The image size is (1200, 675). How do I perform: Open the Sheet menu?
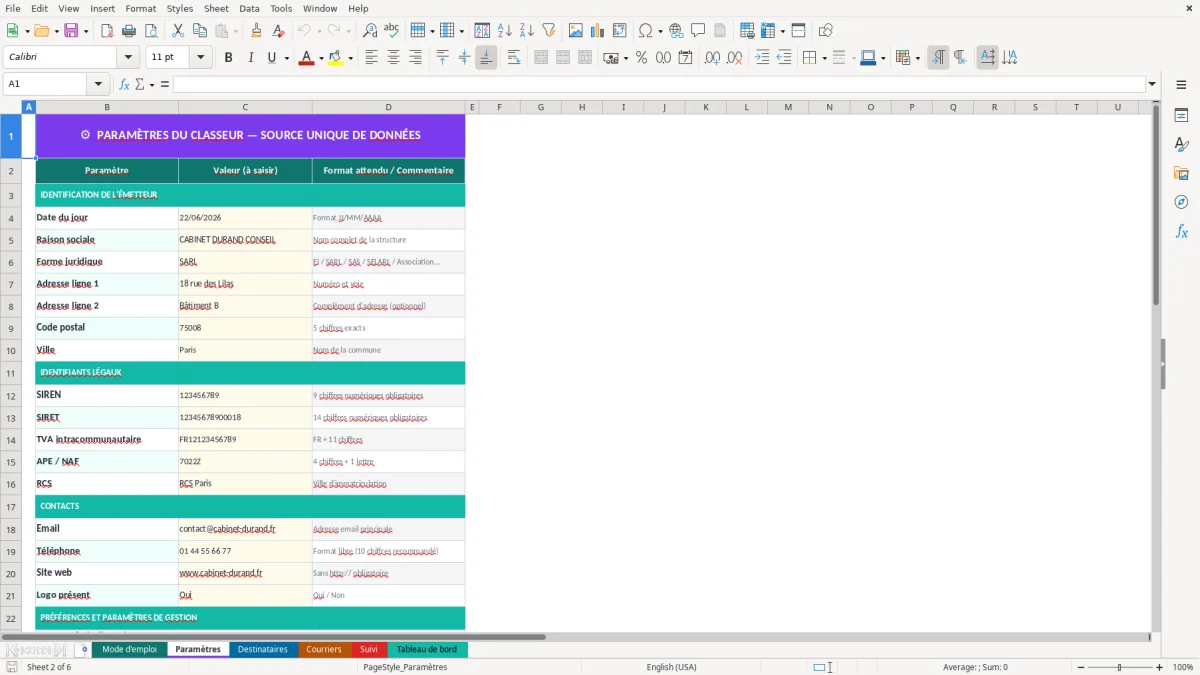point(217,8)
